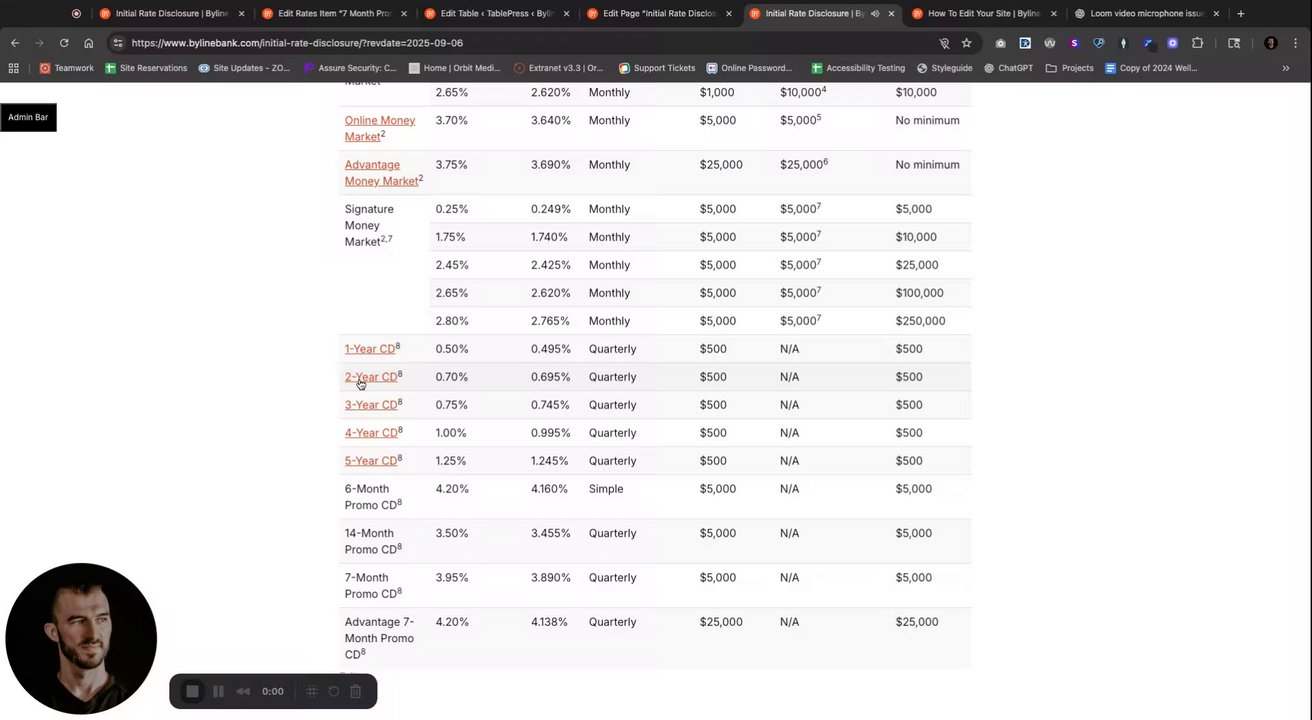Open the 5-Year CD link
This screenshot has height=720, width=1312.
371,461
